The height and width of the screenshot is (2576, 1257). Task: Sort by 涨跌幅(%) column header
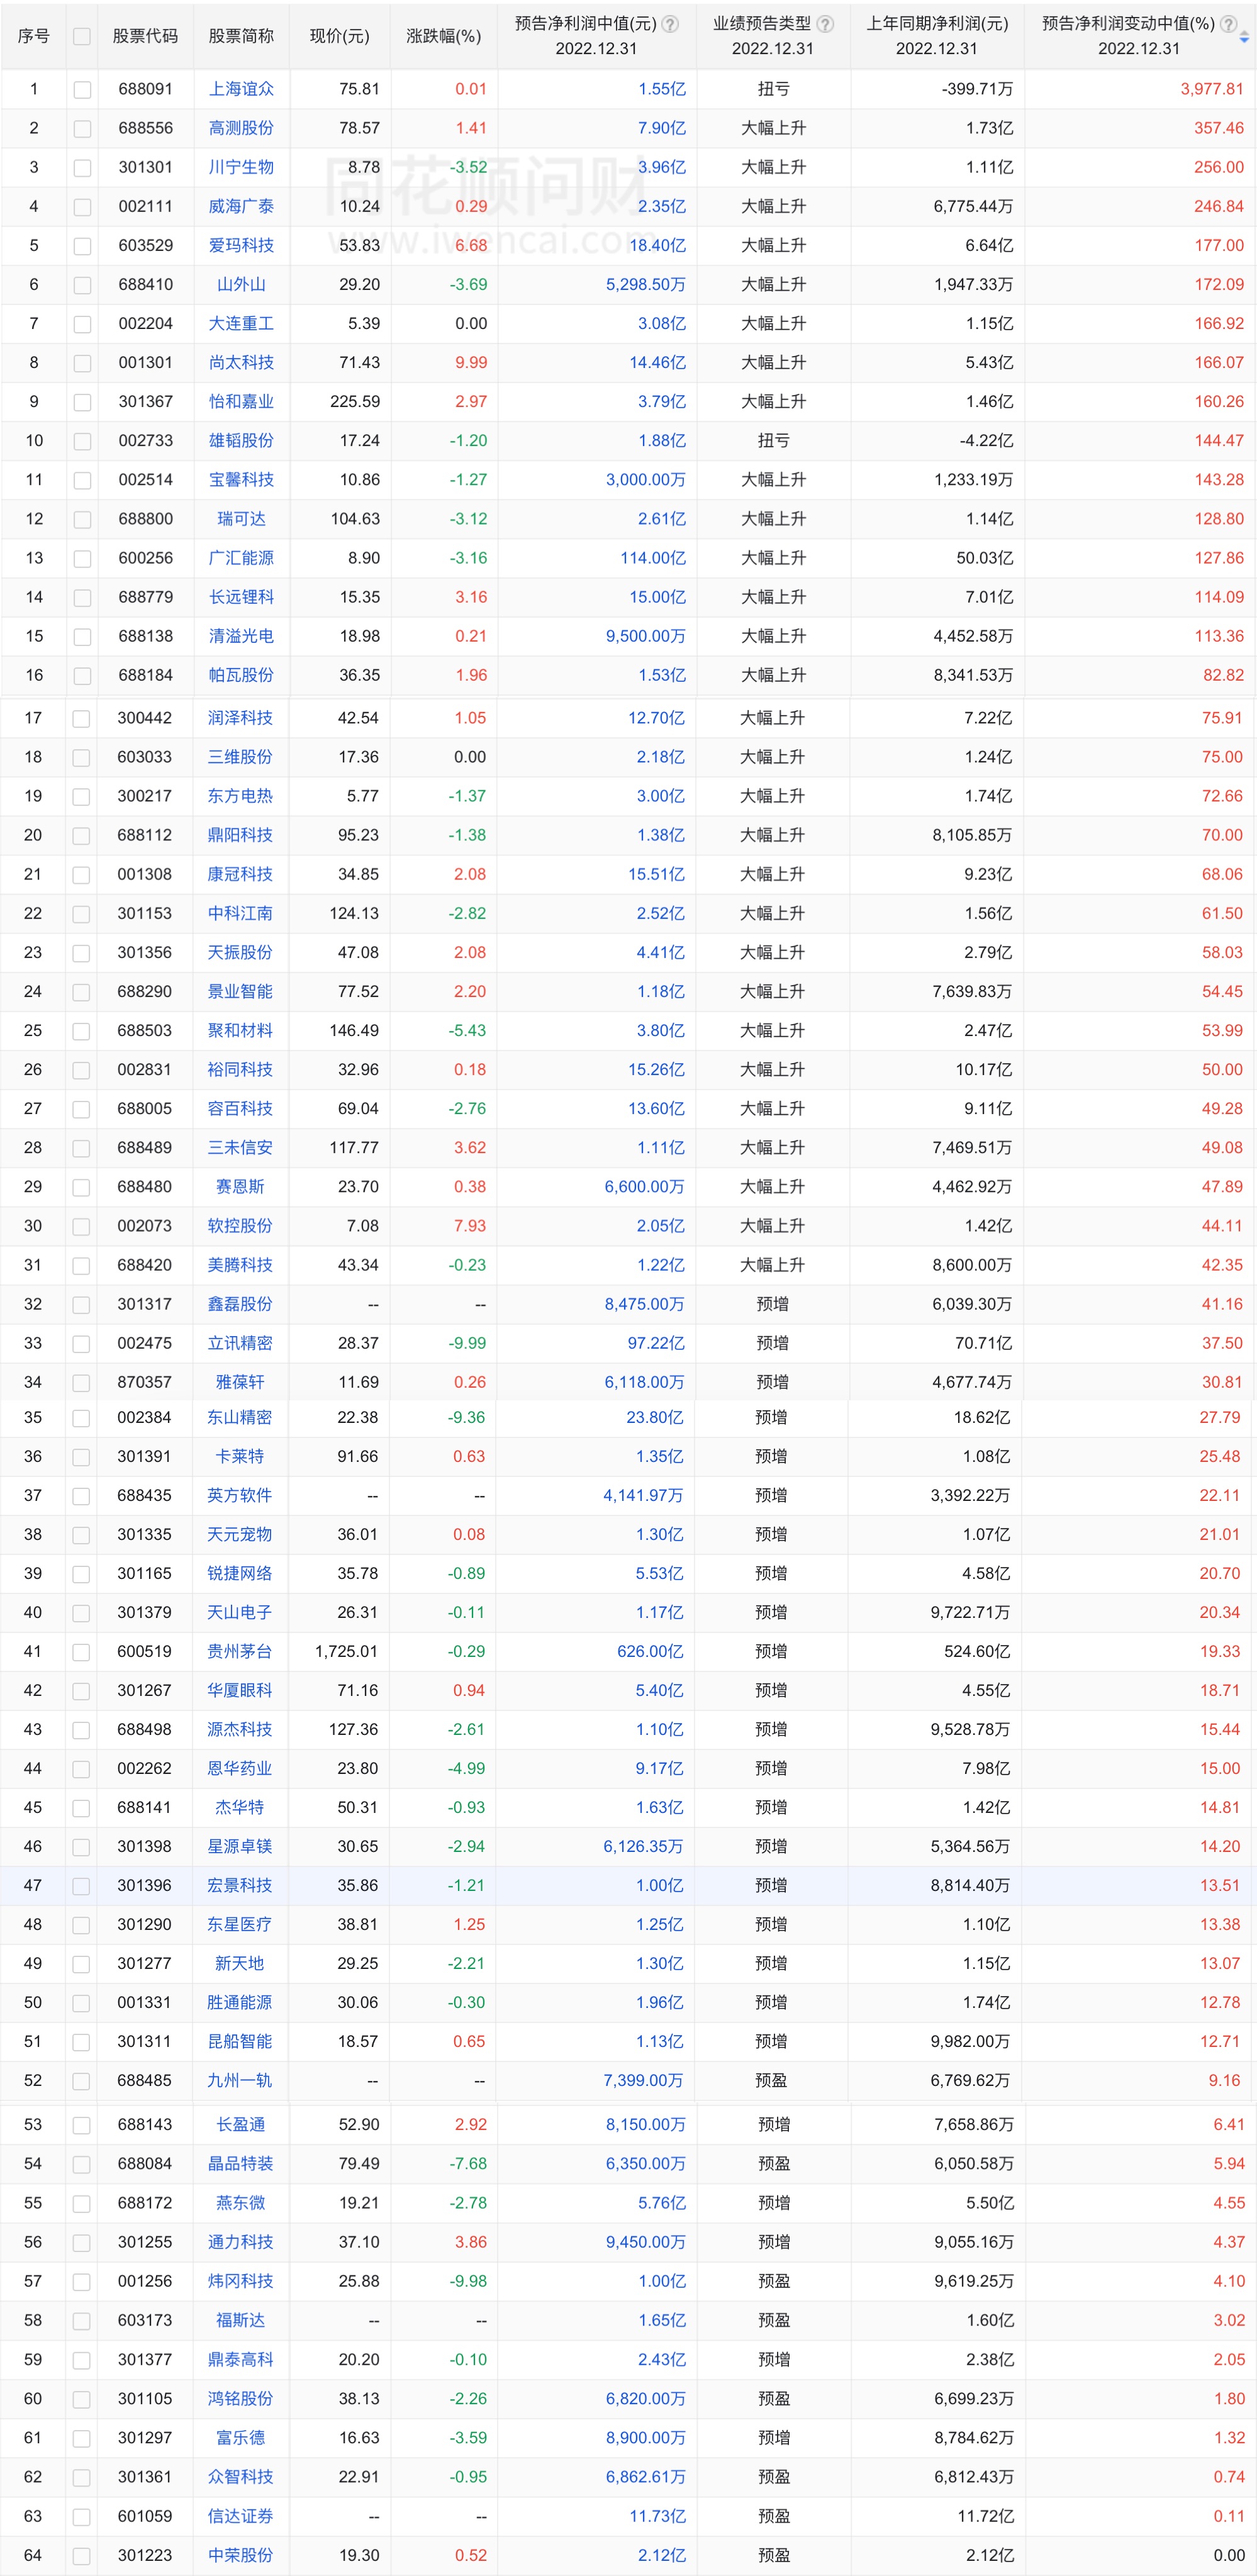443,36
